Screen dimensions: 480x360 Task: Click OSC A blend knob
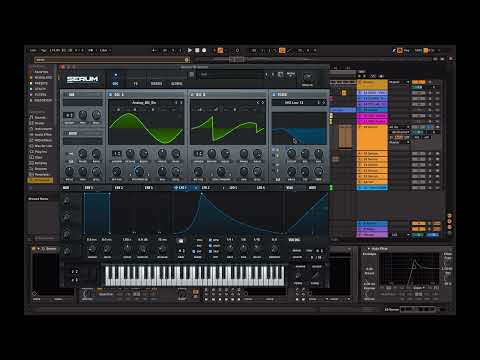tap(144, 154)
